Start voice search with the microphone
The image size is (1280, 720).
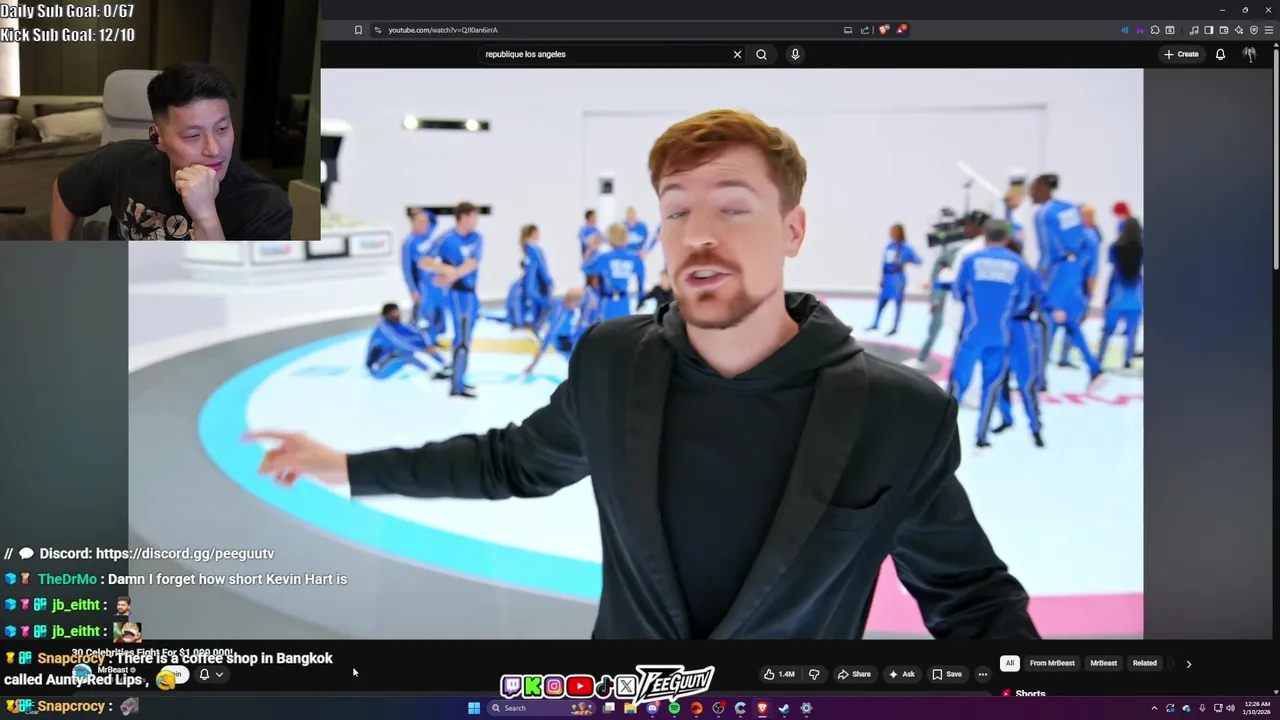795,54
